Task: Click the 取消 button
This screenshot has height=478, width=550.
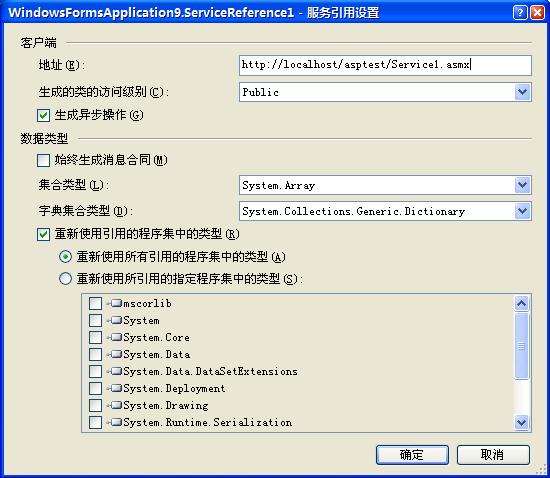Action: 493,455
